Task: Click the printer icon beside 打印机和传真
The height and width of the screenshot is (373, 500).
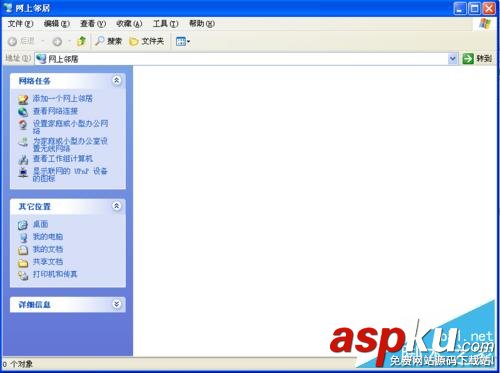Action: pos(23,275)
